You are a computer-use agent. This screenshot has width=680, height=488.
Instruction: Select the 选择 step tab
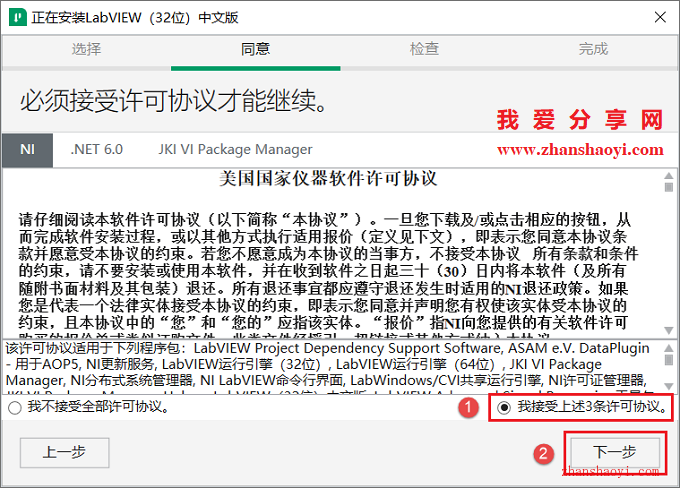(x=86, y=49)
